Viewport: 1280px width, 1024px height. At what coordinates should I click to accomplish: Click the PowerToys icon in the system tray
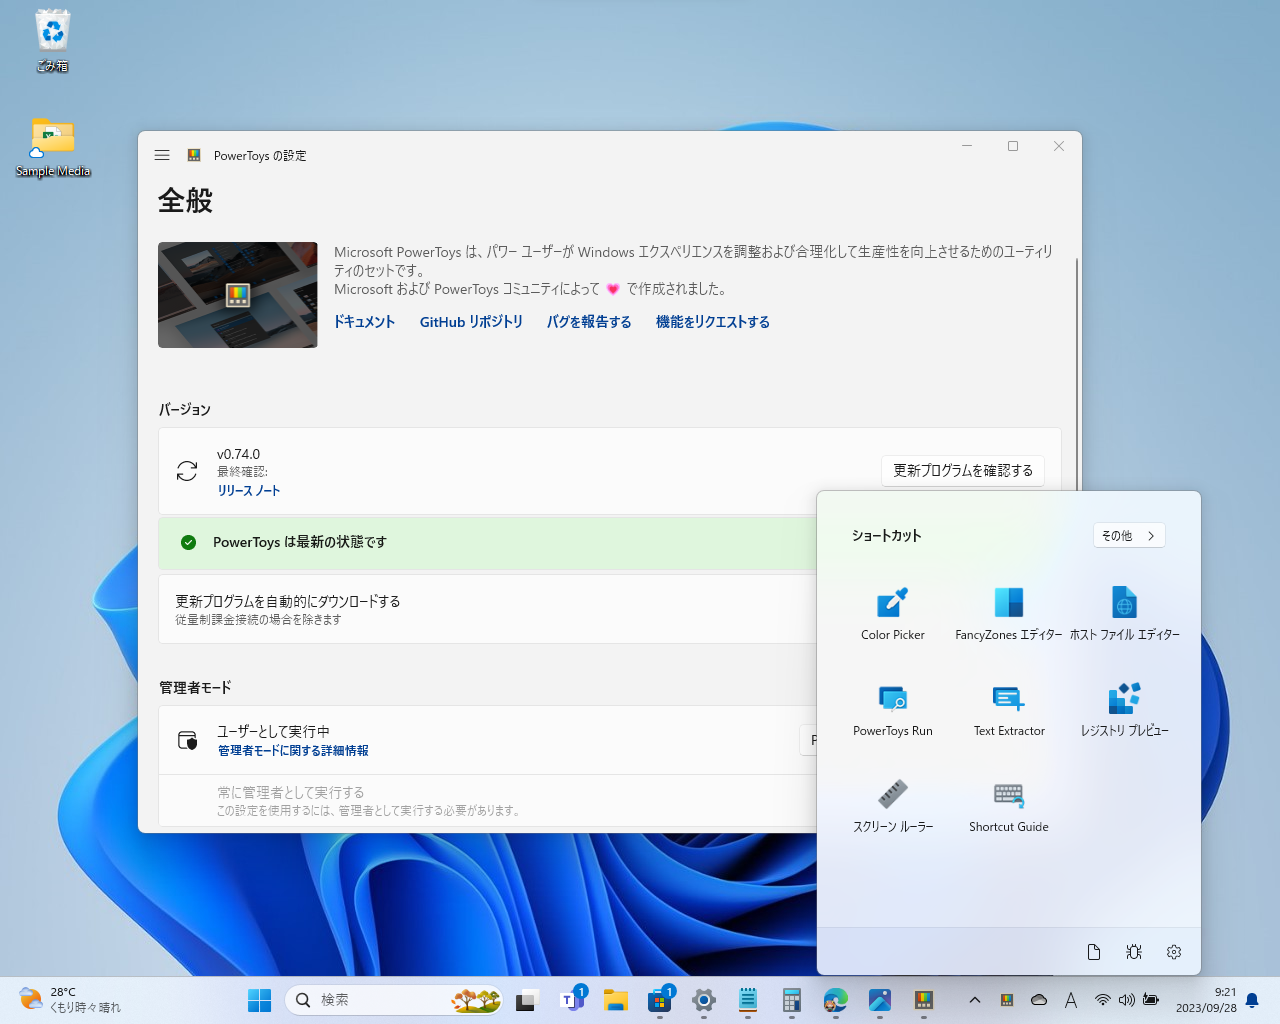pos(1007,999)
